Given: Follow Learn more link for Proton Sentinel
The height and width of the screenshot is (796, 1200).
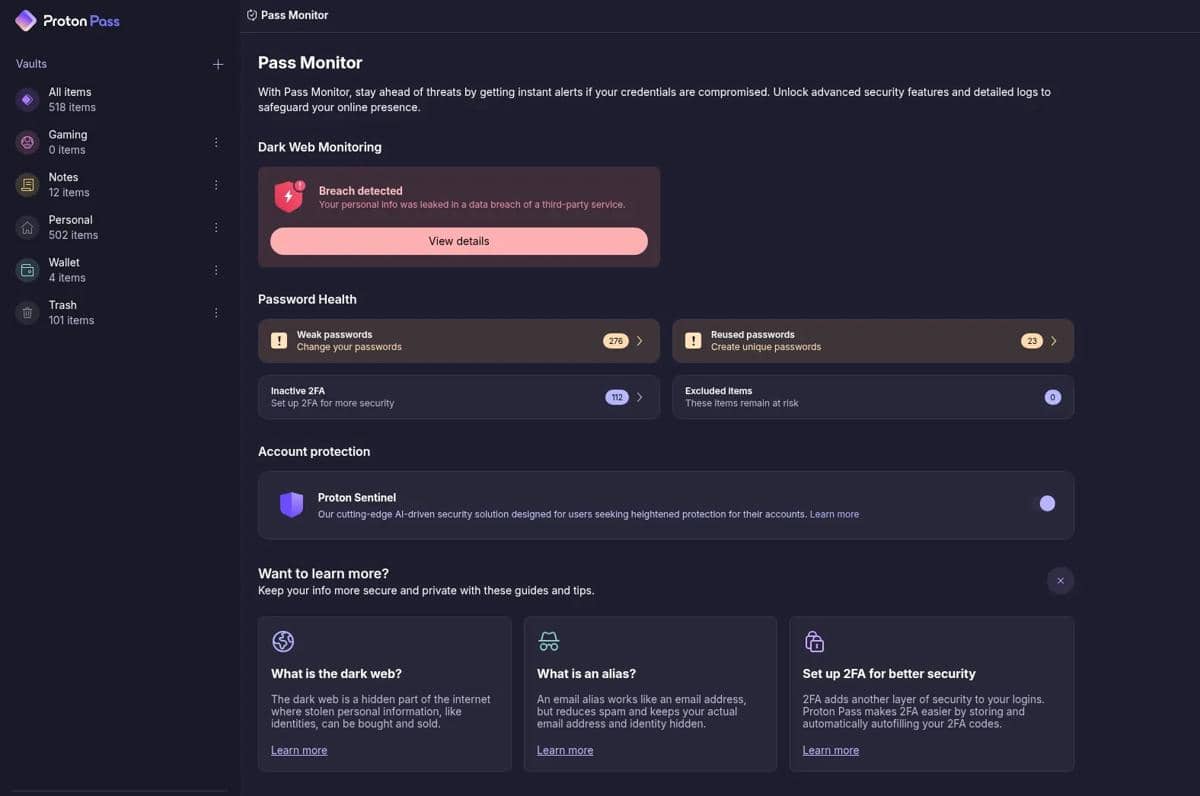Looking at the screenshot, I should (834, 514).
